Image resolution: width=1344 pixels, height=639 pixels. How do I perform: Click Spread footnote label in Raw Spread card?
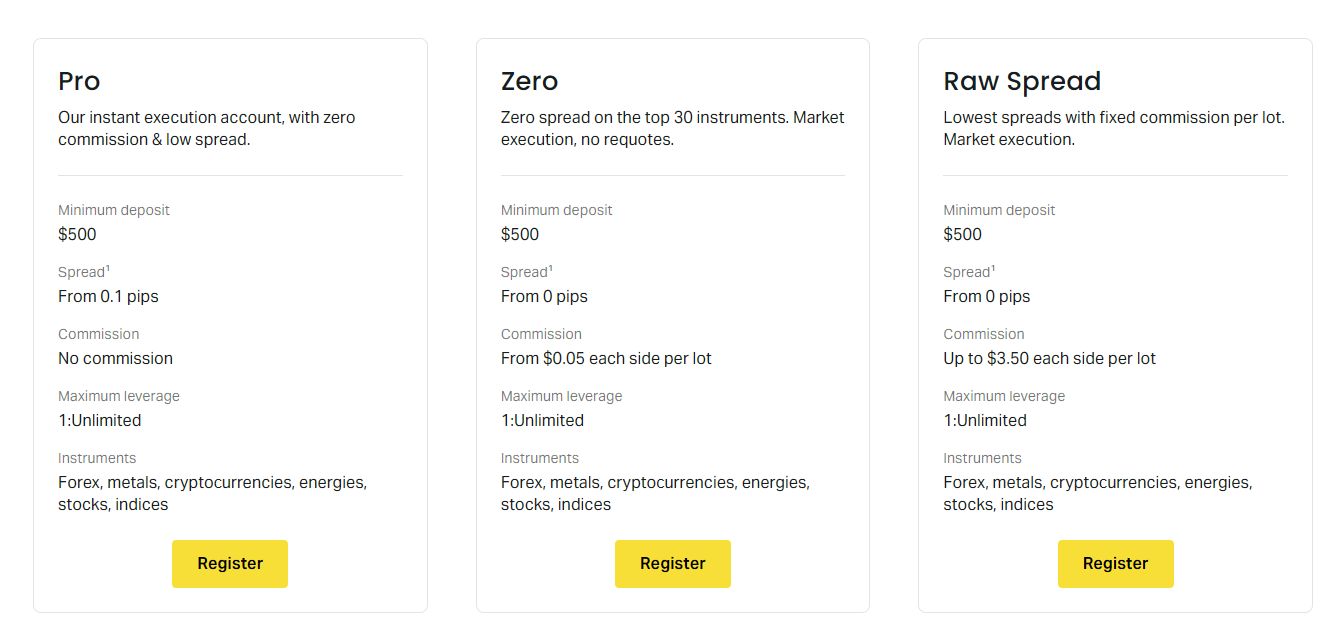[968, 272]
